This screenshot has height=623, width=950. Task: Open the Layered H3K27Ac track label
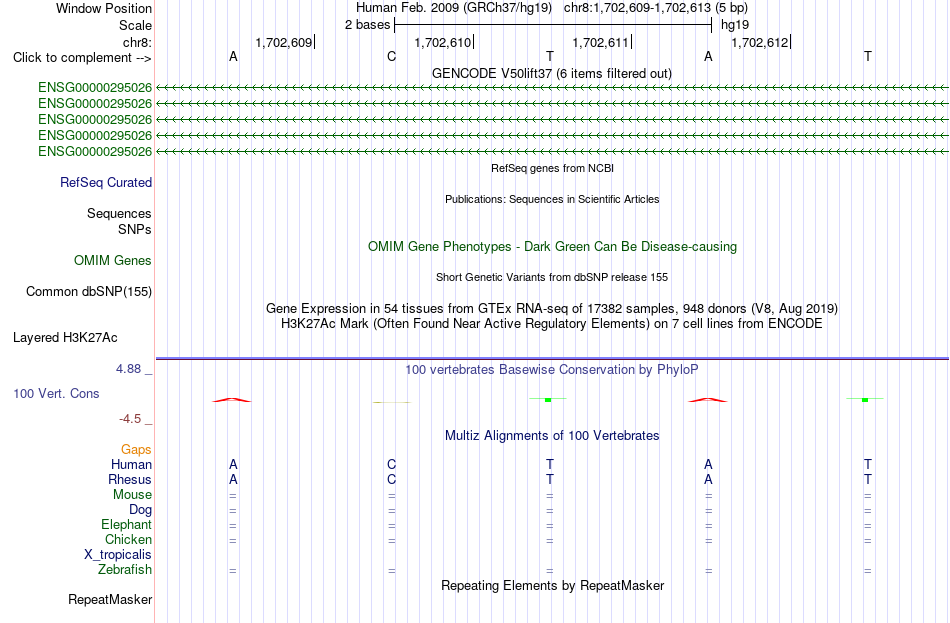click(65, 338)
